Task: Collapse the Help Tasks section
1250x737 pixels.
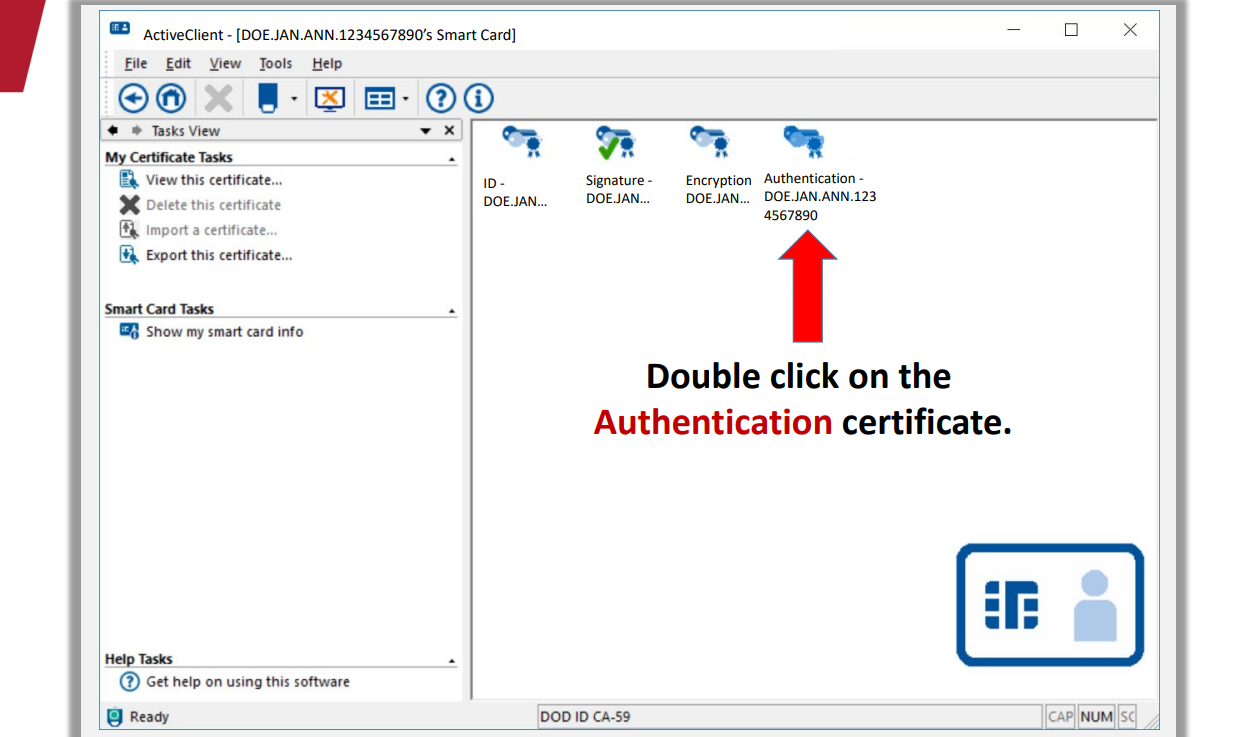Action: 452,661
